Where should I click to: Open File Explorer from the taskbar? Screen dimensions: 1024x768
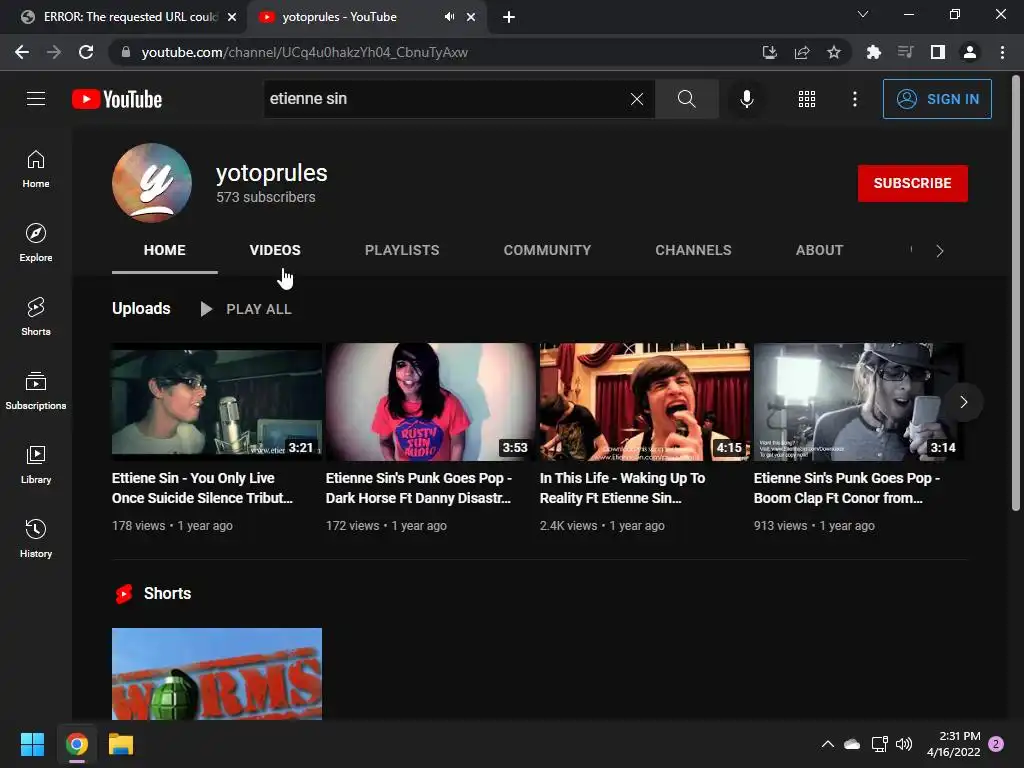pyautogui.click(x=121, y=744)
